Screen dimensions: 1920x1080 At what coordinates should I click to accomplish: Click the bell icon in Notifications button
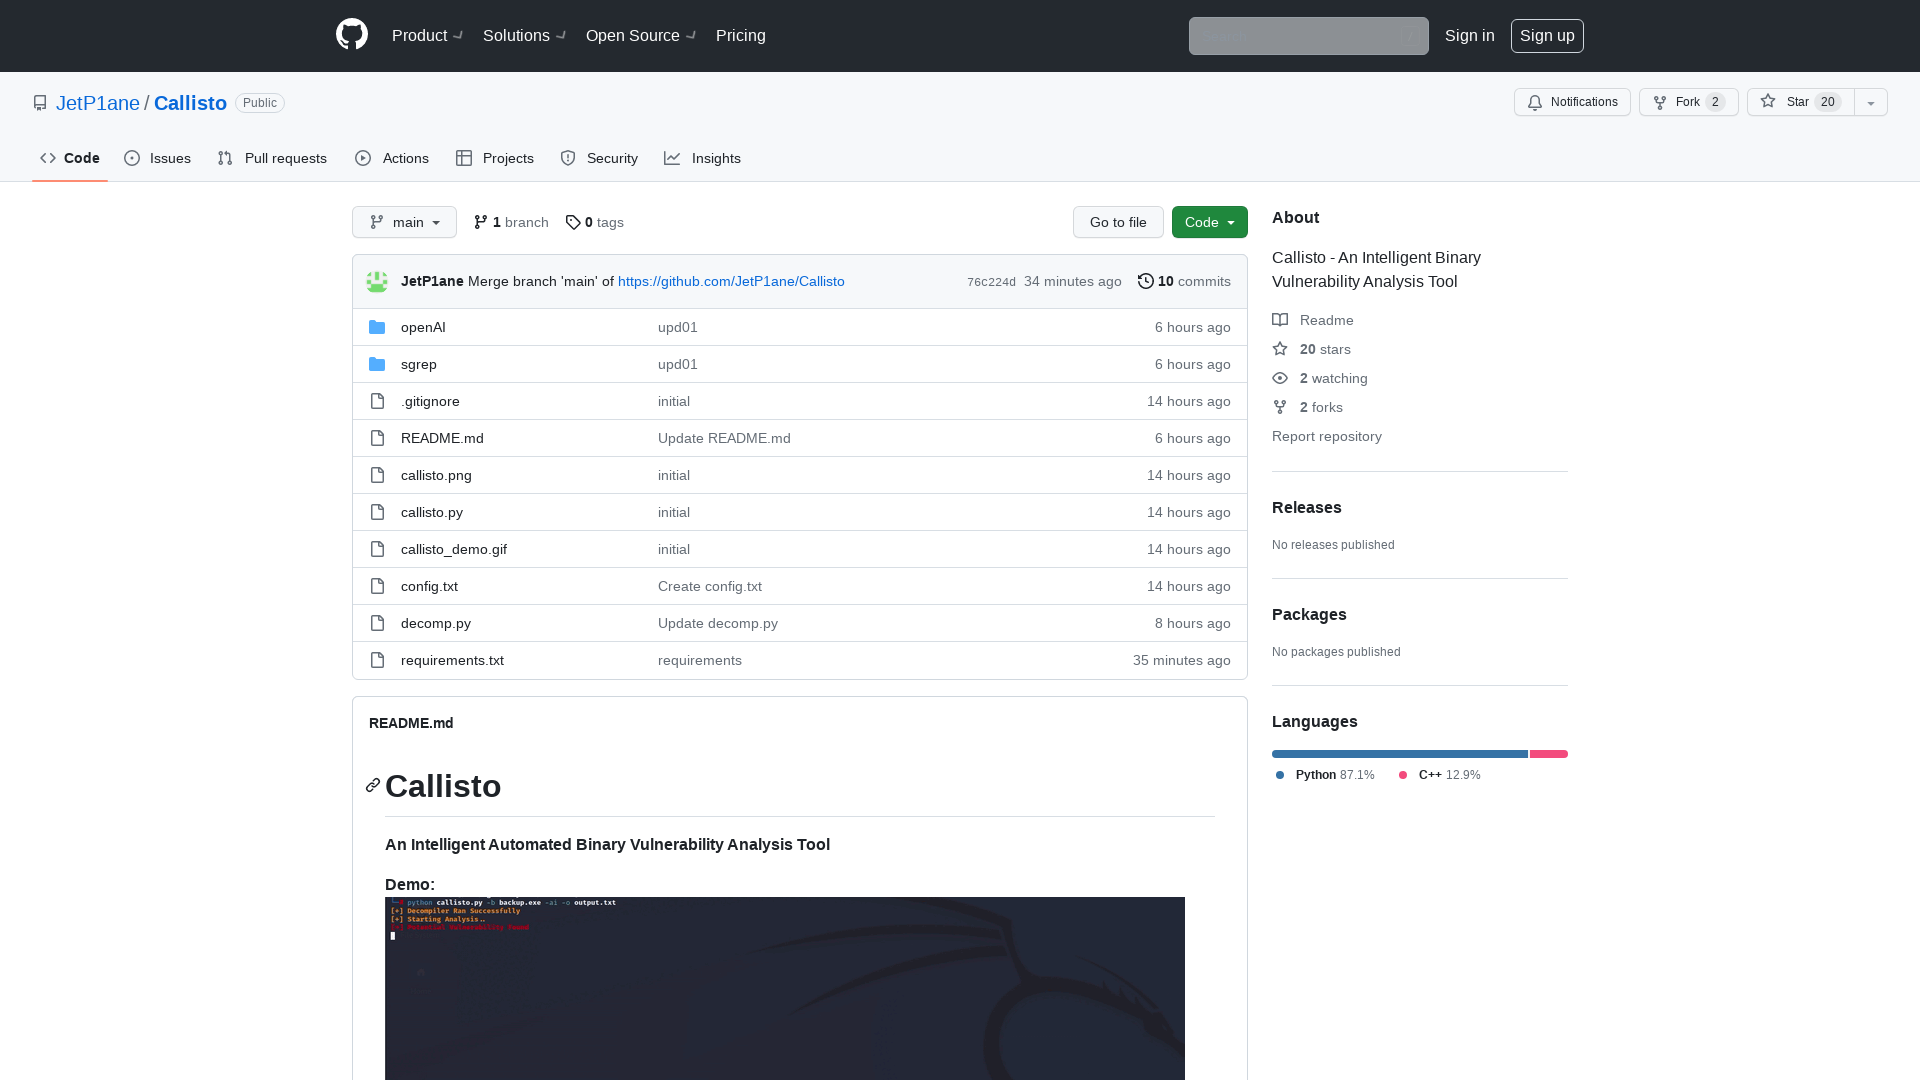point(1535,103)
